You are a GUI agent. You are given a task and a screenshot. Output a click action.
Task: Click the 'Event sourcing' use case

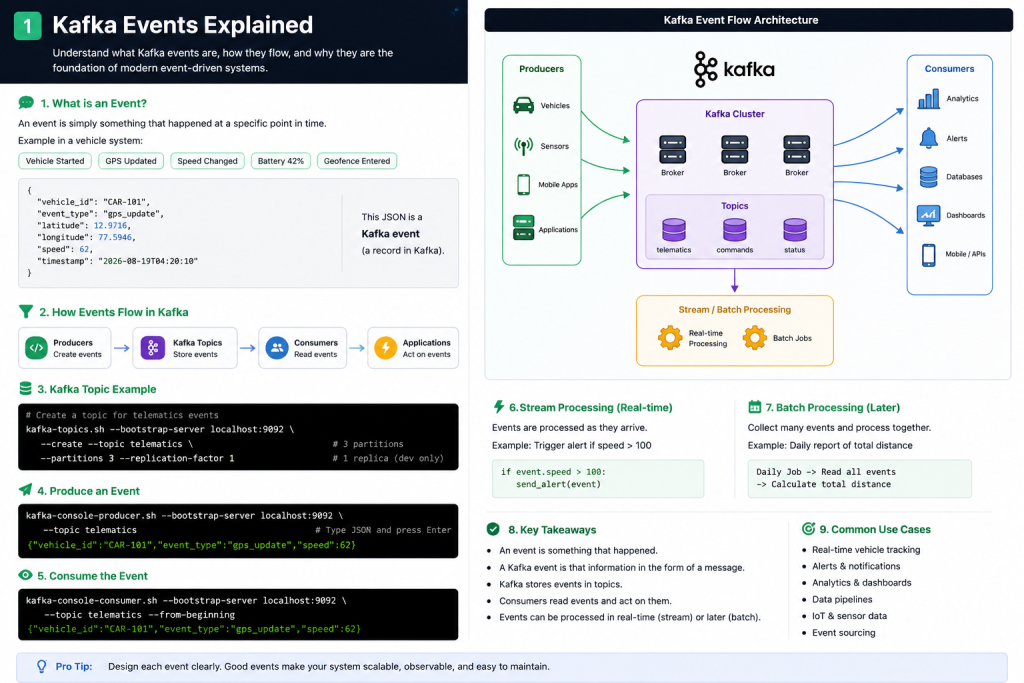[x=843, y=633]
